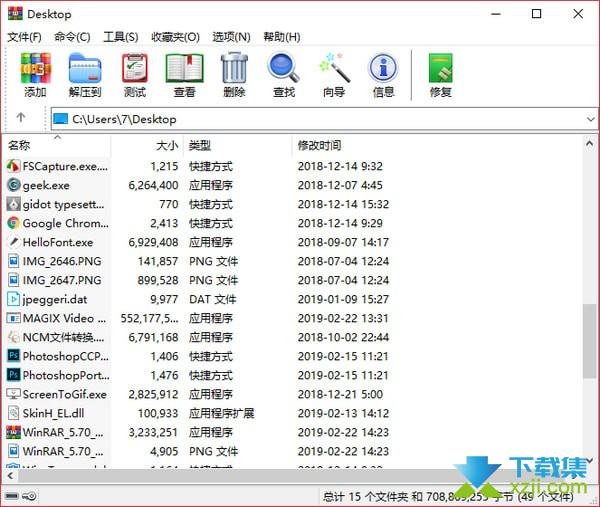Click the Google Chrome shortcut icon
The image size is (600, 507).
point(13,223)
